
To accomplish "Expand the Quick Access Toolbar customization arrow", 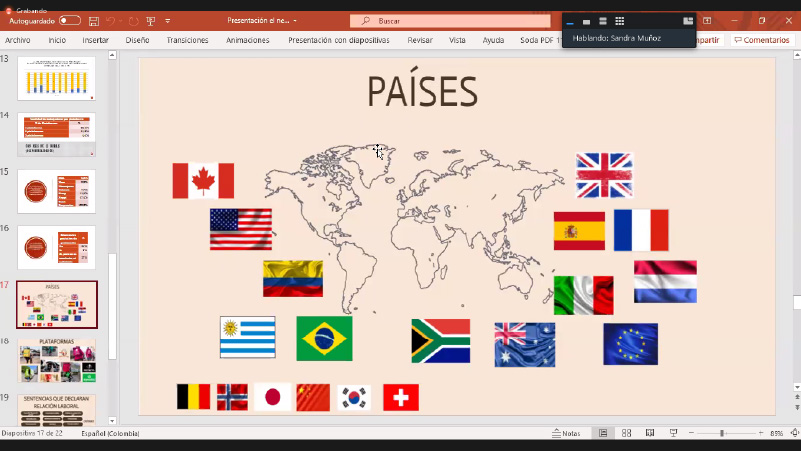I will coord(167,20).
